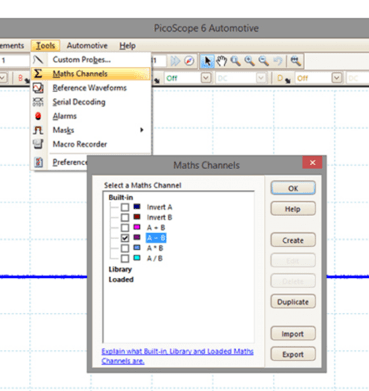This screenshot has width=369, height=391.
Task: Open the Automotive menu
Action: [87, 46]
